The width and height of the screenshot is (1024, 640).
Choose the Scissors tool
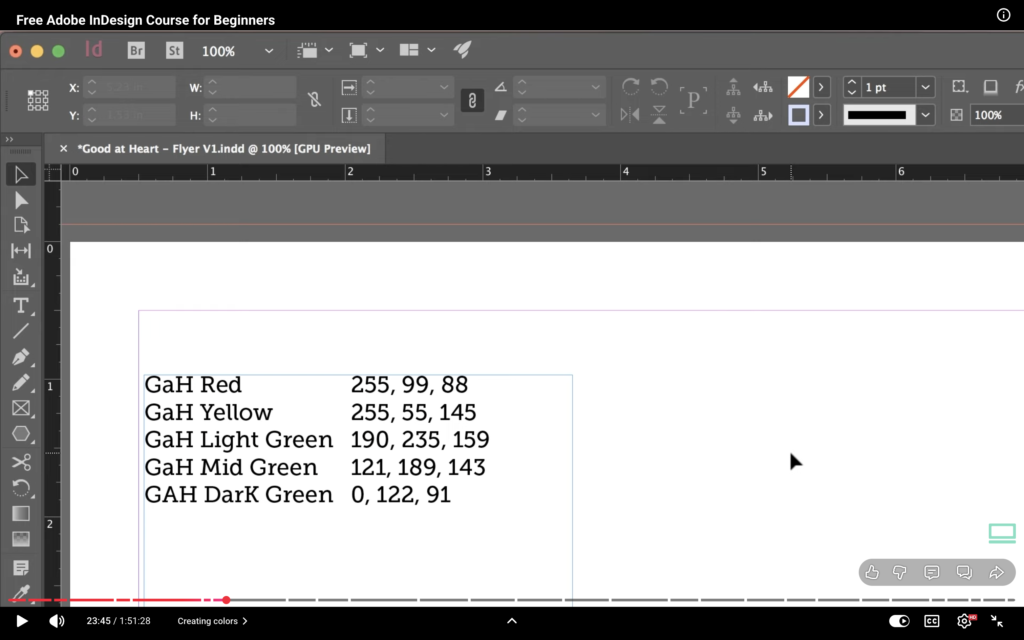coord(20,462)
